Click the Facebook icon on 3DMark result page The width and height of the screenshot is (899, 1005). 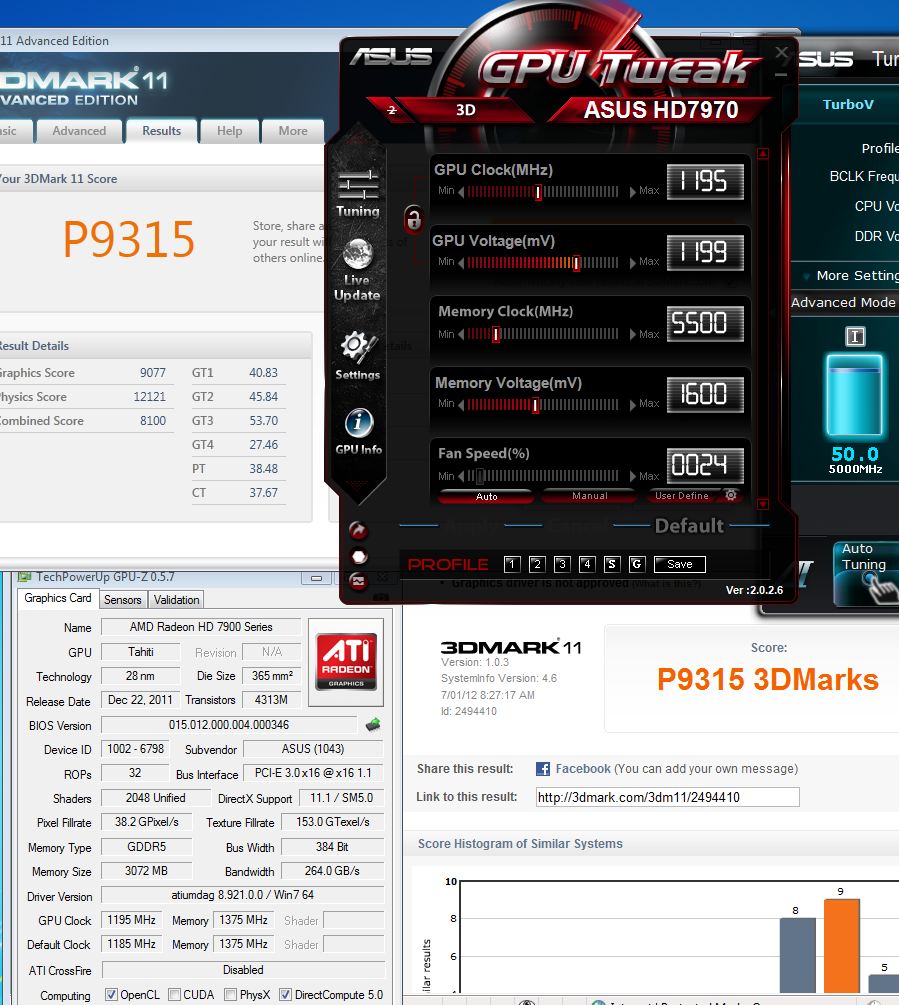click(x=543, y=768)
